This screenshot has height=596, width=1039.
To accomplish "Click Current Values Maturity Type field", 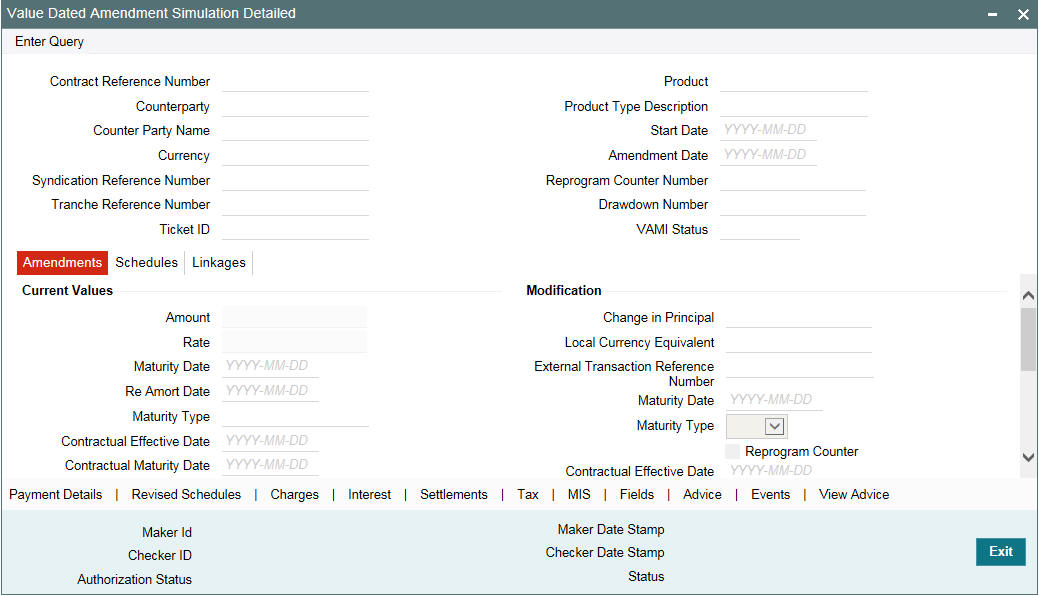I will click(296, 416).
